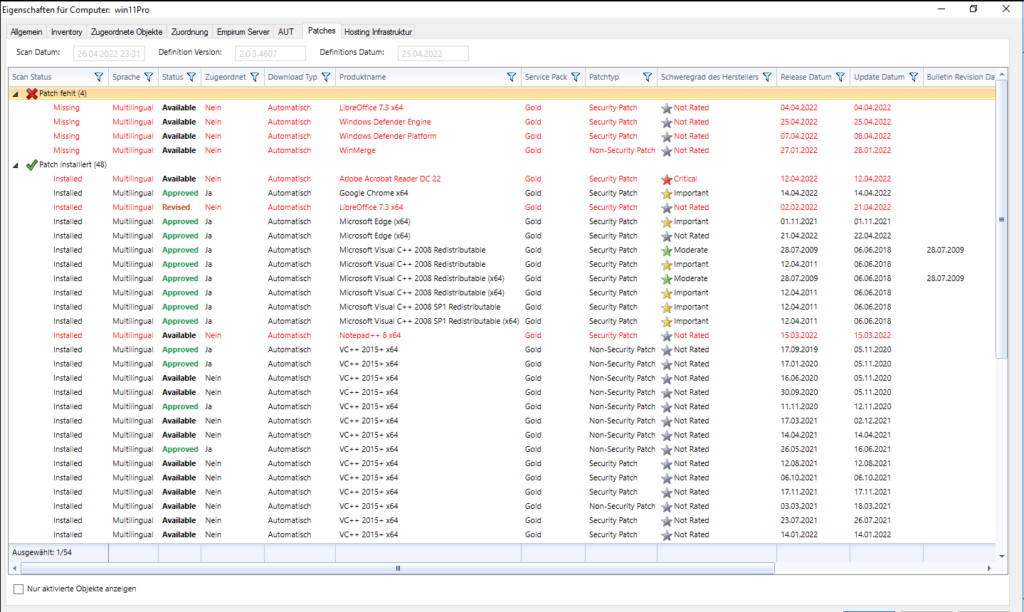The image size is (1024, 612).
Task: Click red X icon of Patch fehlt group
Action: click(31, 93)
